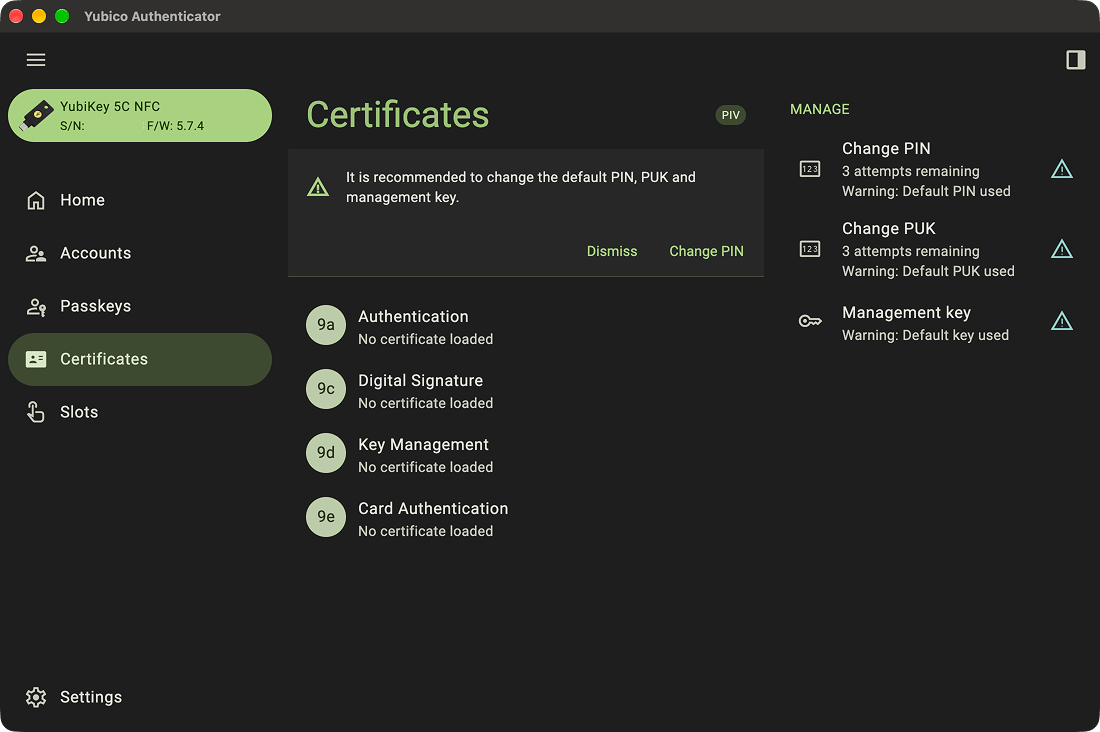Click the 9c slot circle badge
Screen dimensions: 1100x732
tap(326, 389)
